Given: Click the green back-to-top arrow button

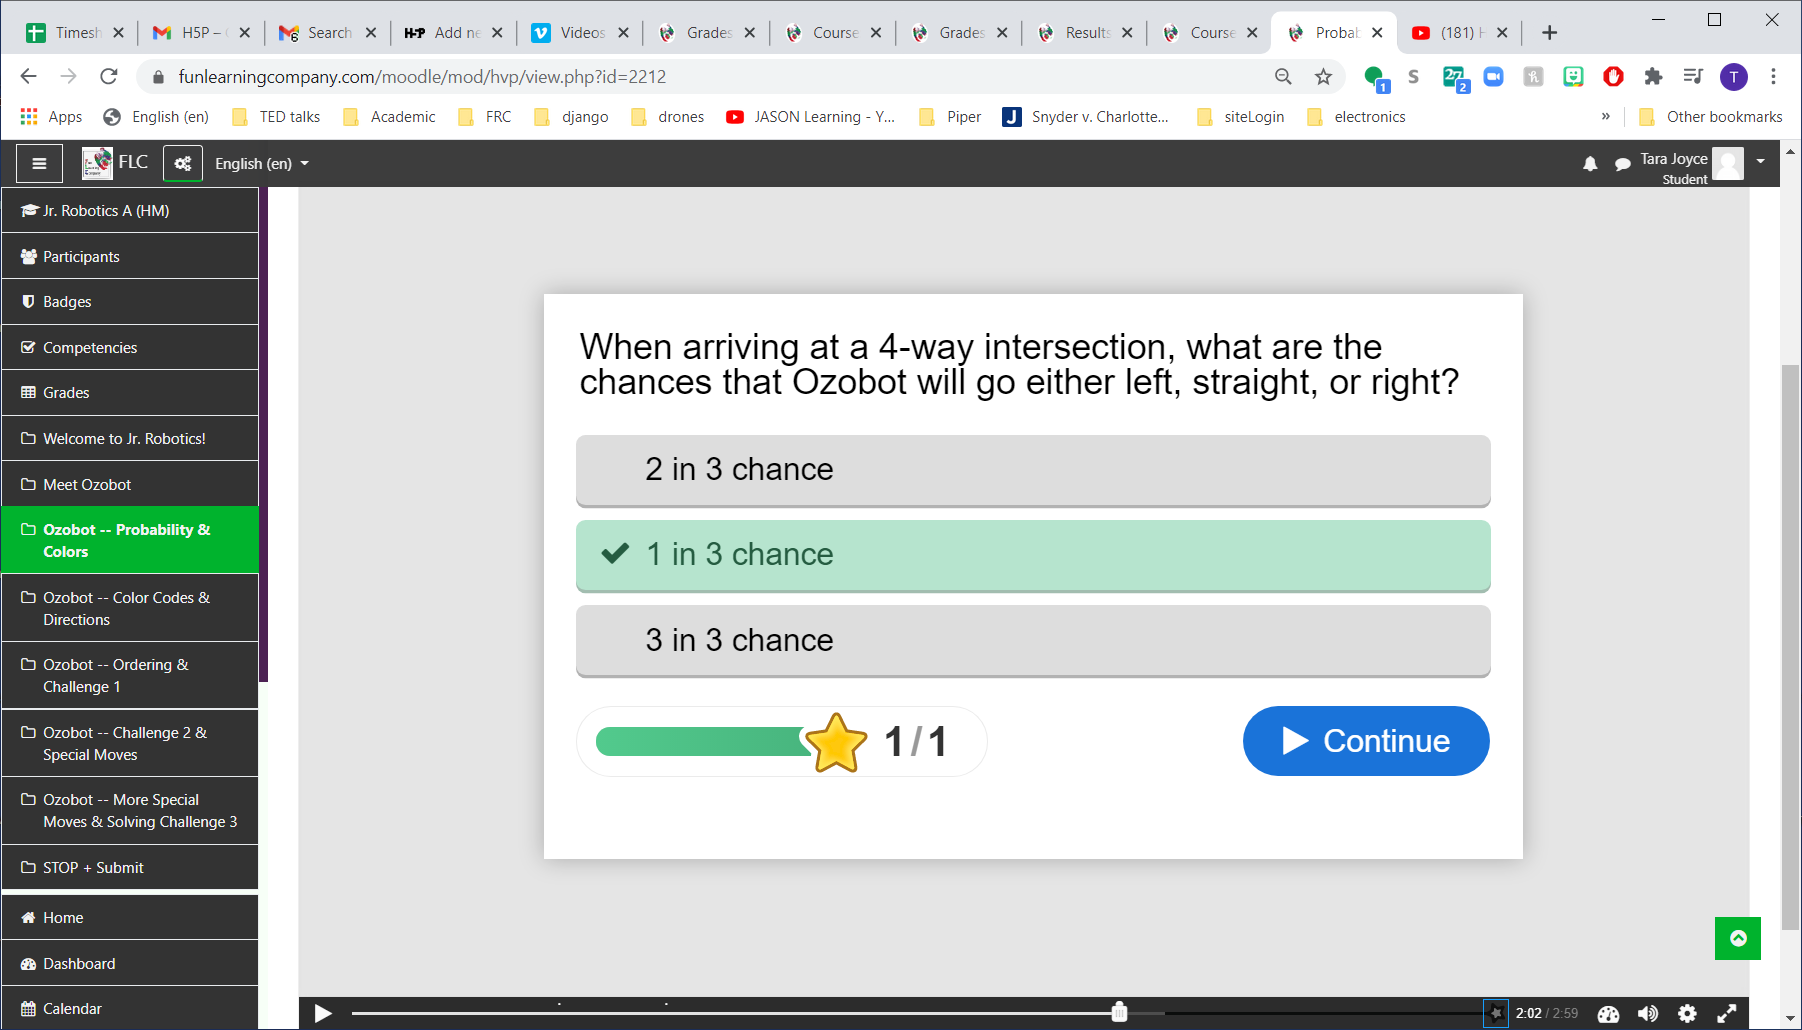Looking at the screenshot, I should point(1738,938).
